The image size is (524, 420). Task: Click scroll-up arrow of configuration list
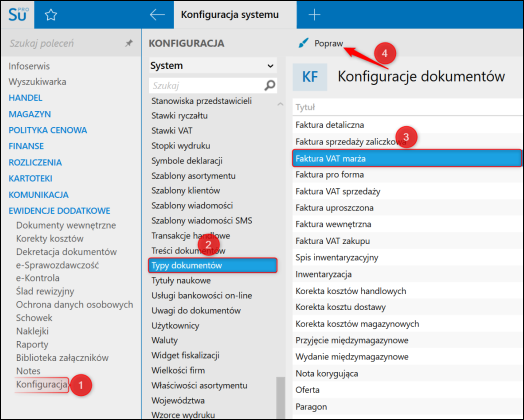(x=280, y=104)
